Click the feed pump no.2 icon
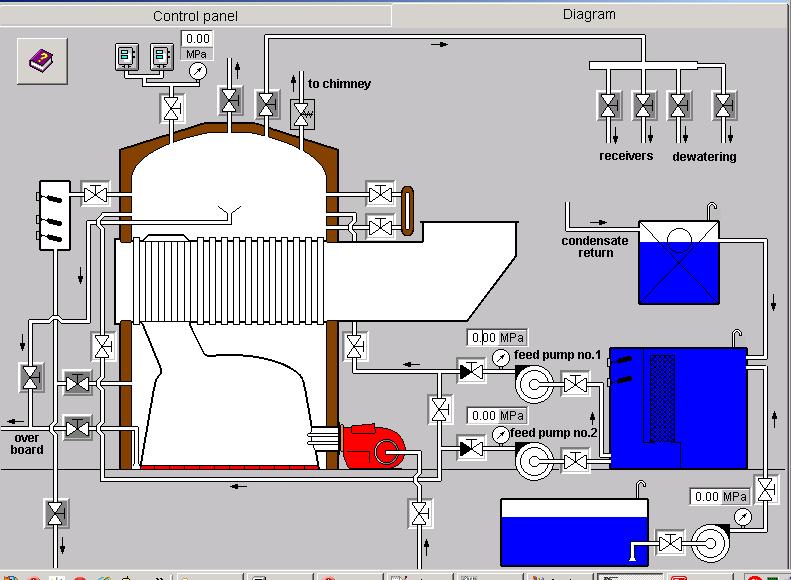Image resolution: width=791 pixels, height=580 pixels. 531,460
